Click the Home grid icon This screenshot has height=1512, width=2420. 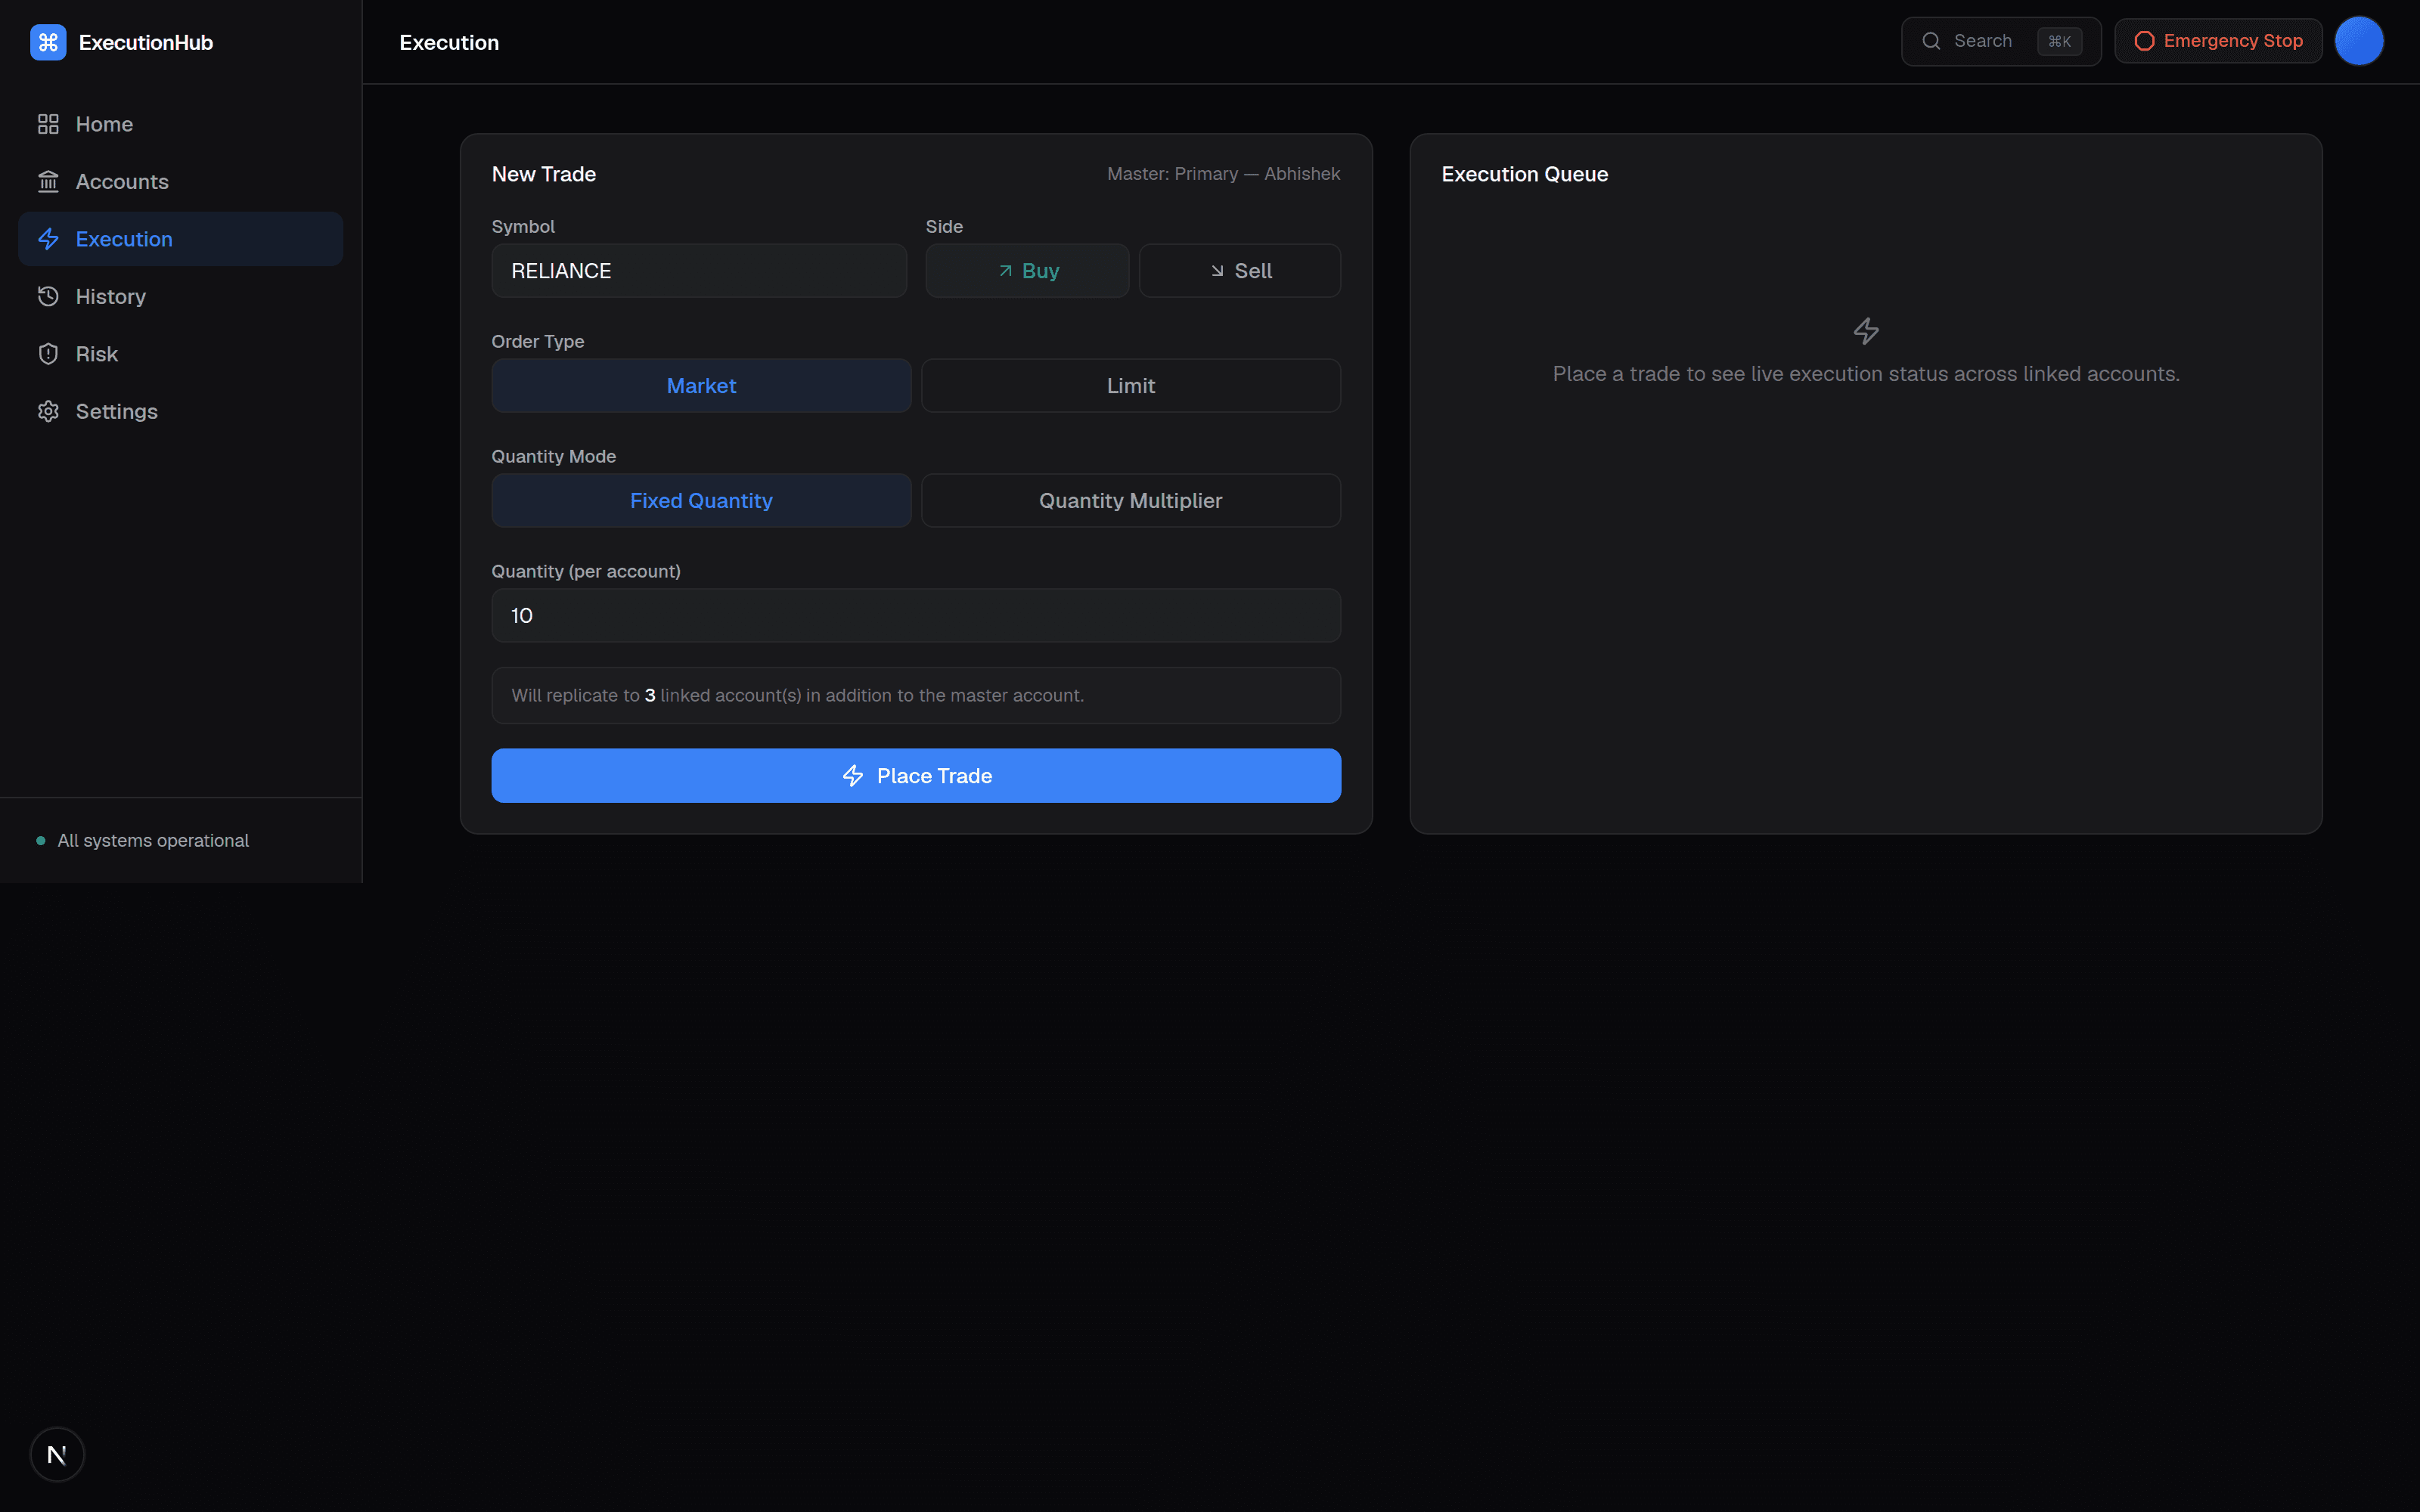tap(48, 124)
